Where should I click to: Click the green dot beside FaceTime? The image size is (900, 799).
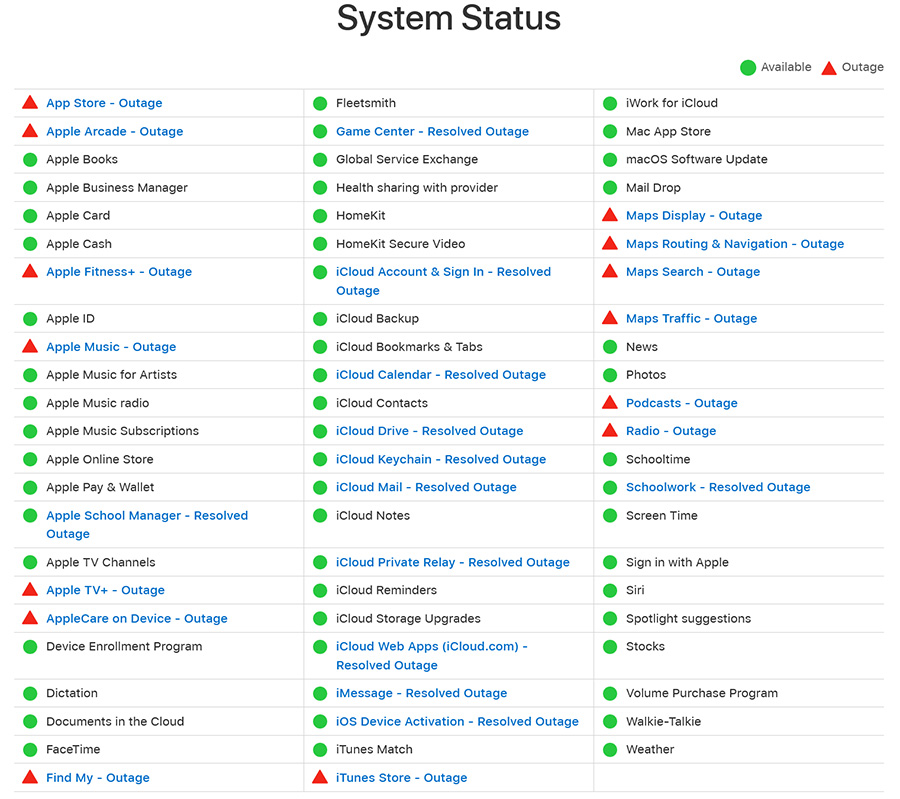(x=30, y=749)
